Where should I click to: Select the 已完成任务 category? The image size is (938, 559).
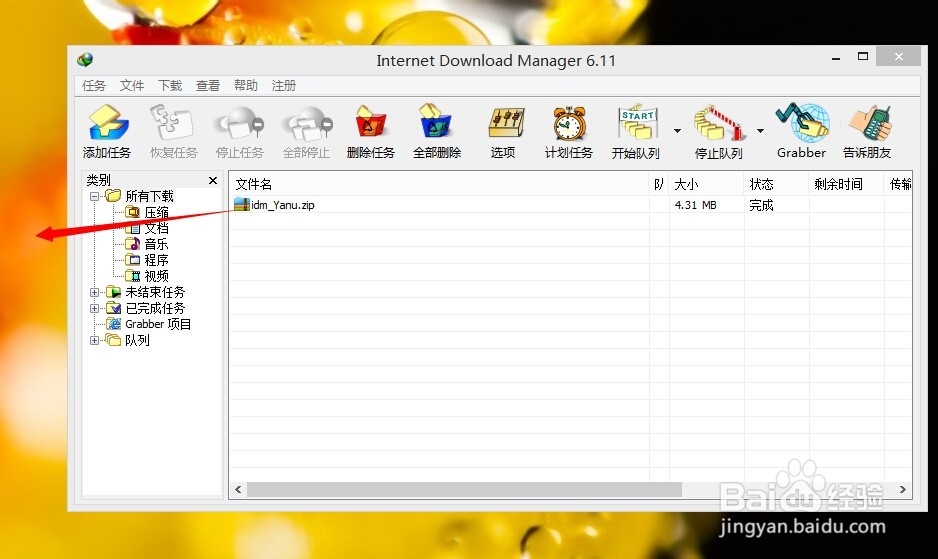[156, 308]
